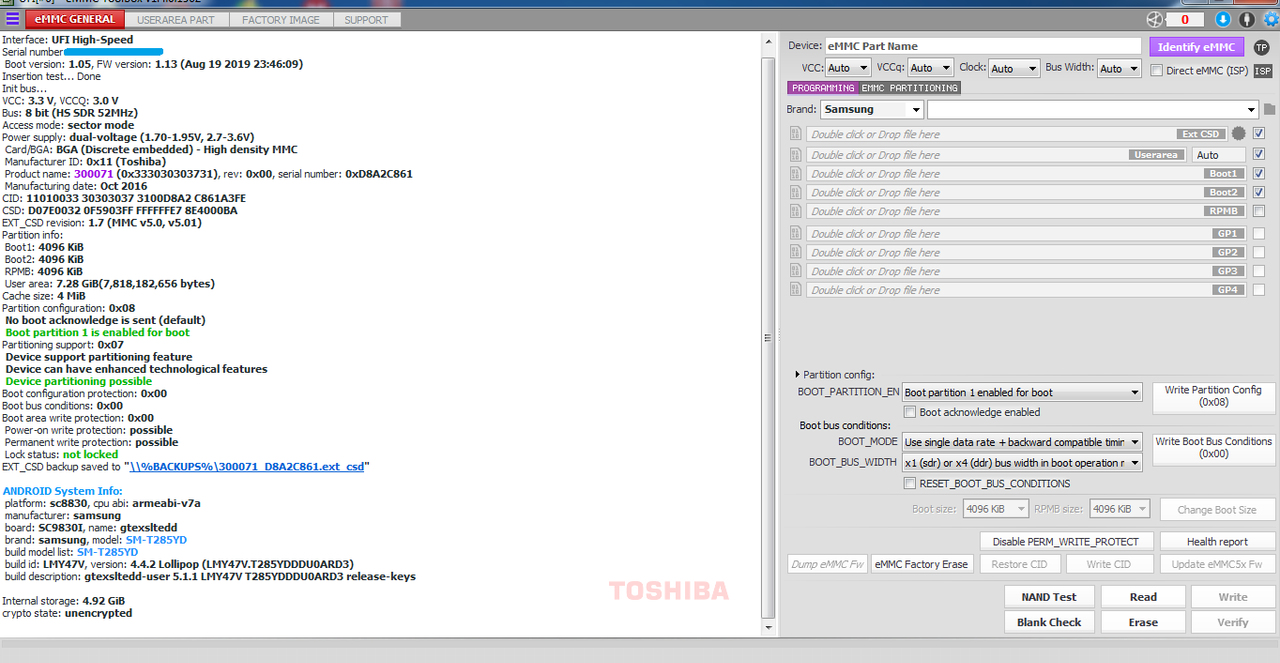
Task: Toggle the Ext CSD checkbox
Action: [1259, 134]
